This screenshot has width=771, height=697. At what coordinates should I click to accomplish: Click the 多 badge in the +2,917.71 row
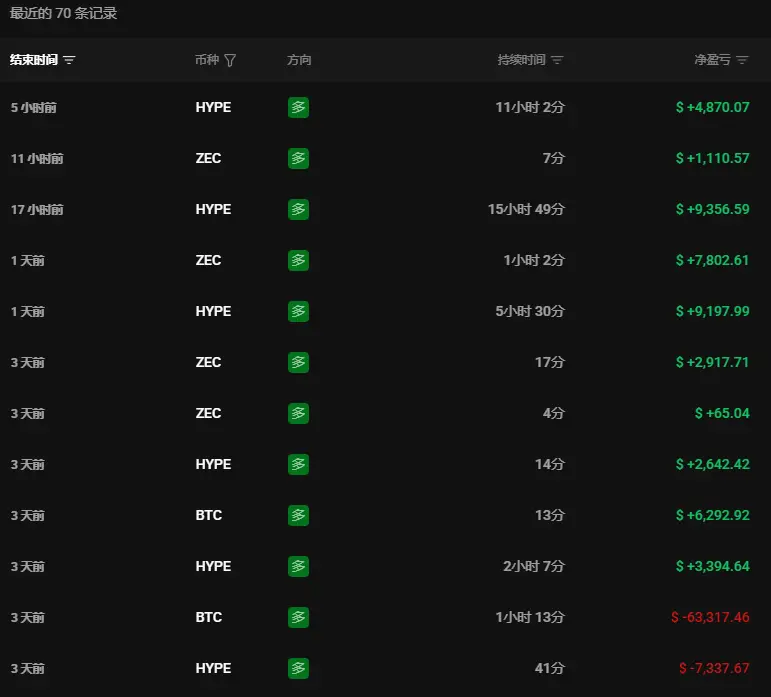pos(298,362)
